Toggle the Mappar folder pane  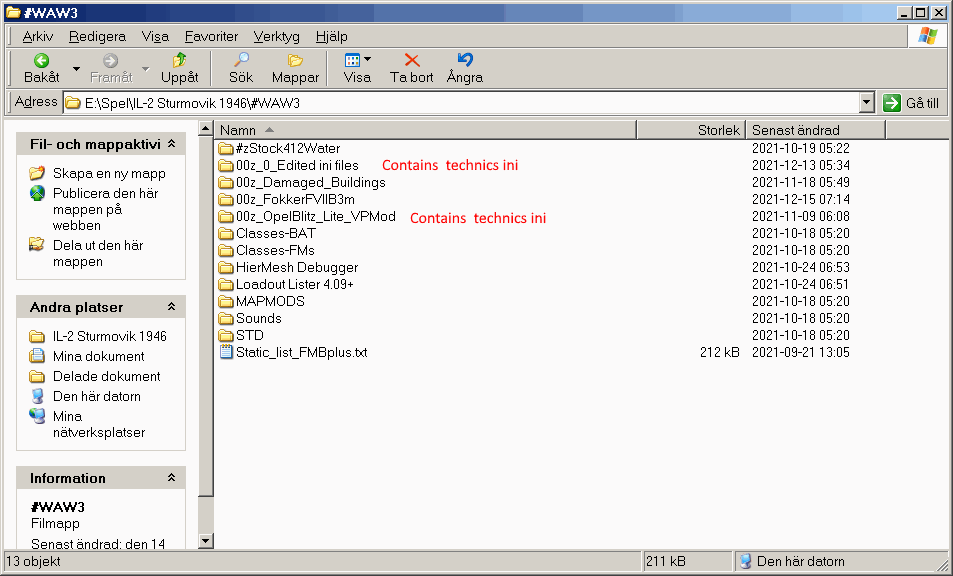(295, 67)
